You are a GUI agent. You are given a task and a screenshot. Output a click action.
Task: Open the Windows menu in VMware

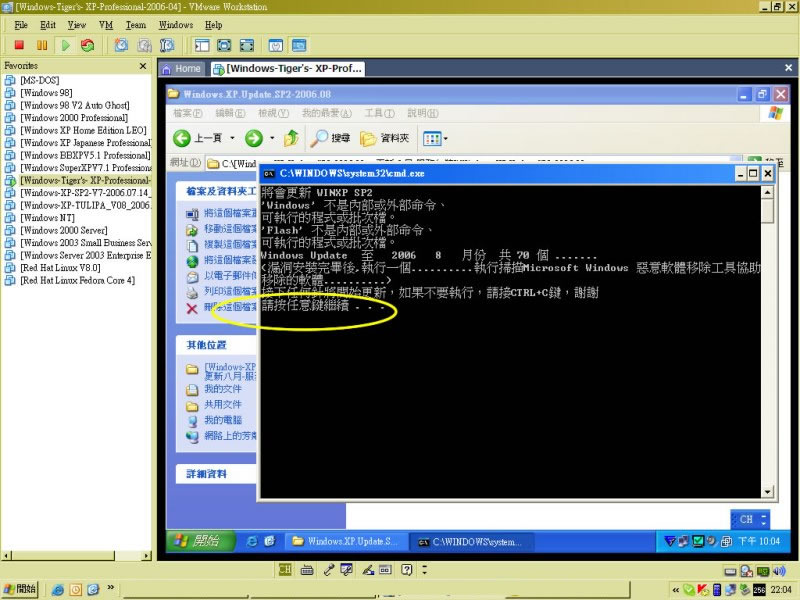click(x=176, y=25)
